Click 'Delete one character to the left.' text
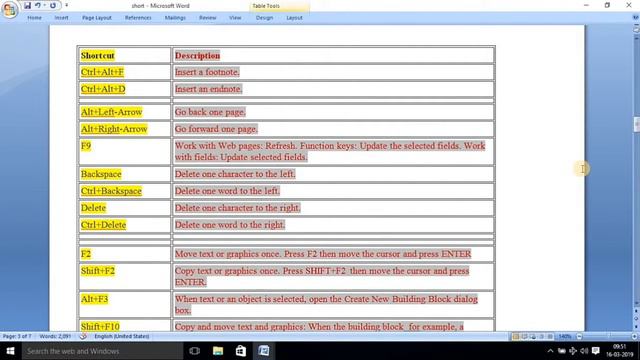Screen dimensions: 640x360 (x=235, y=174)
